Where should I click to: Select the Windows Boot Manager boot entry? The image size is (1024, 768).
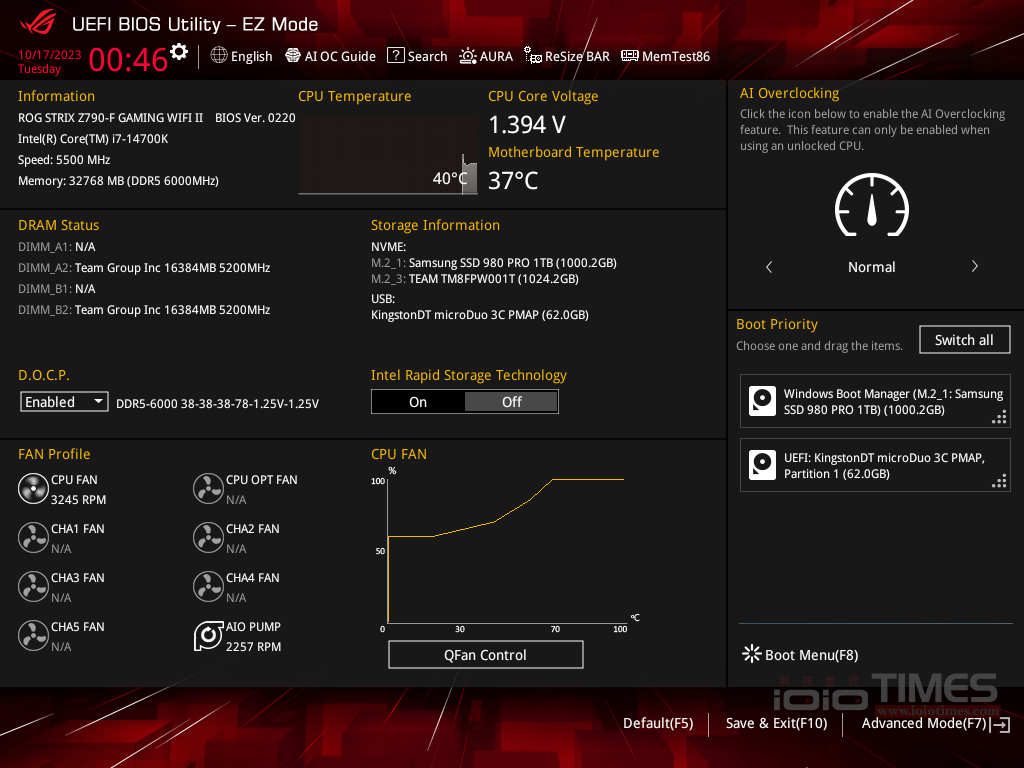pos(875,401)
